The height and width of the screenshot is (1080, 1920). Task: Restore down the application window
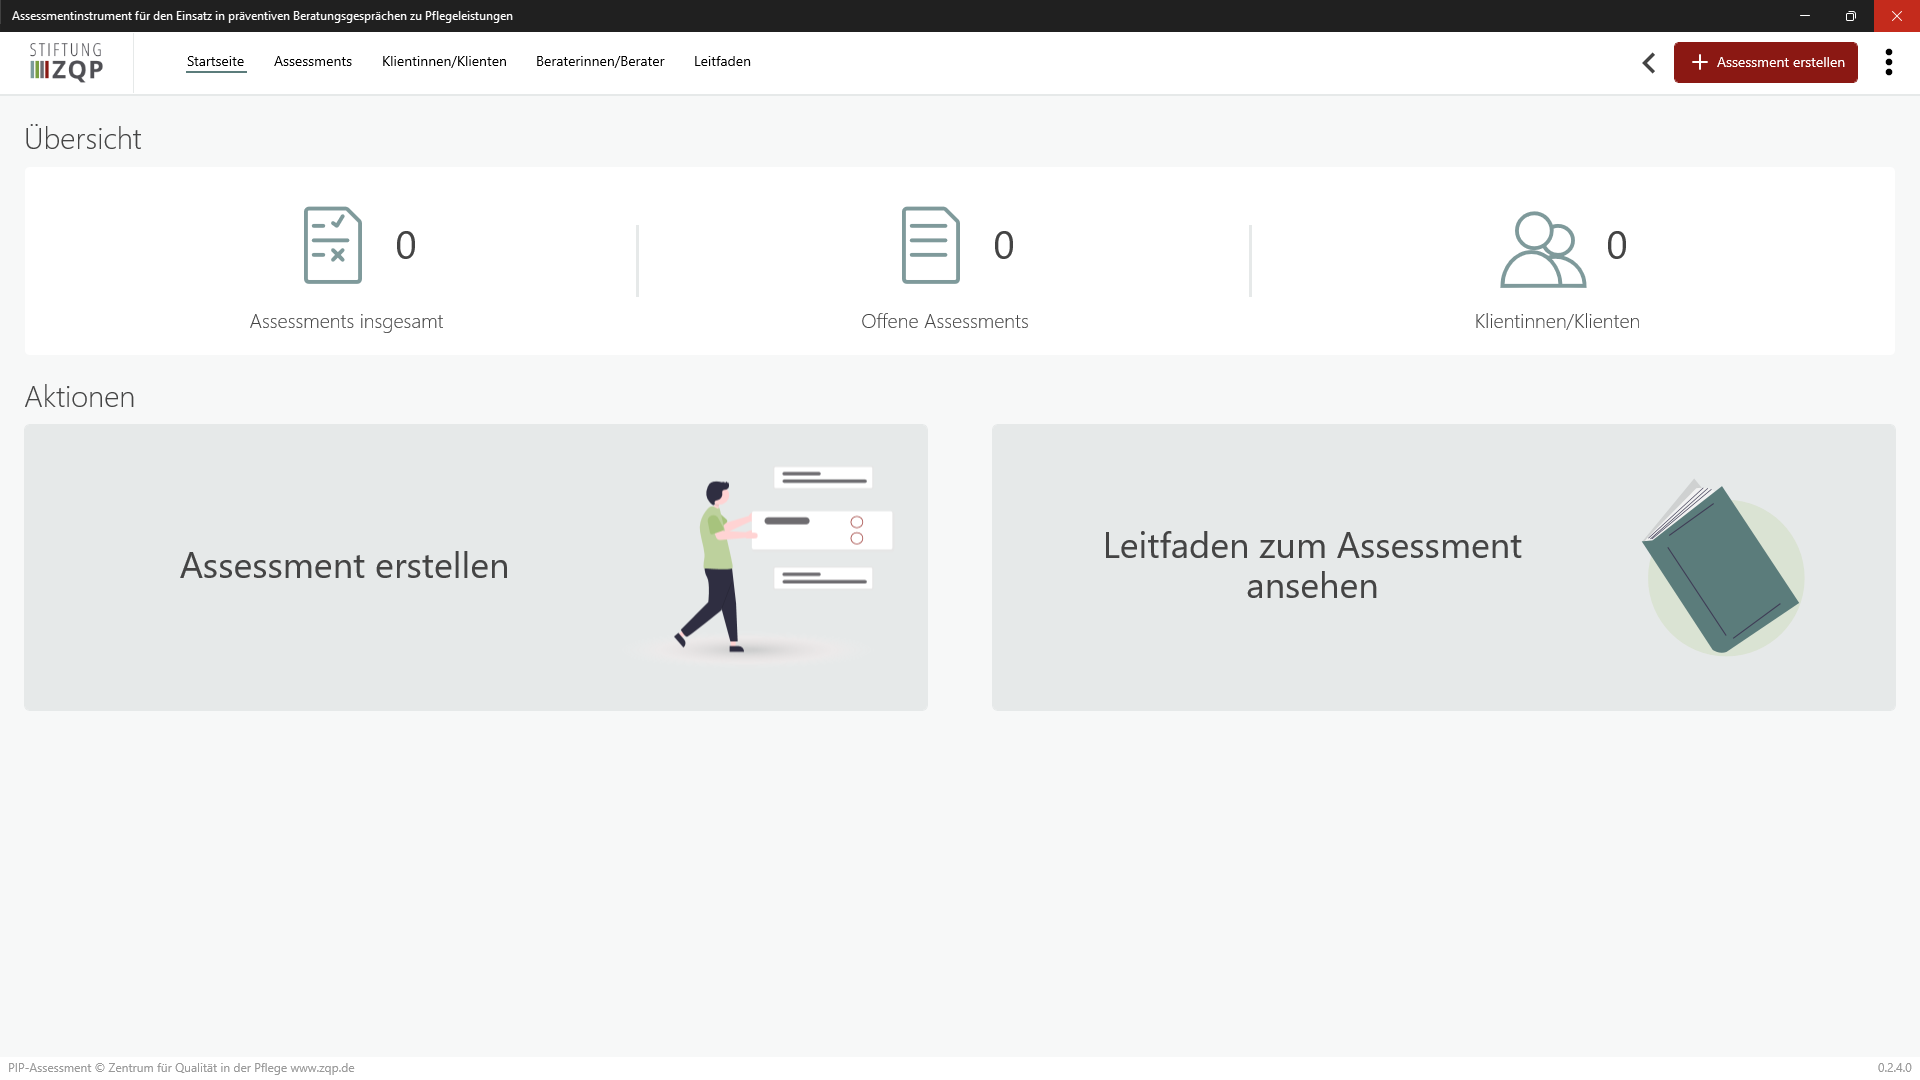click(x=1850, y=16)
